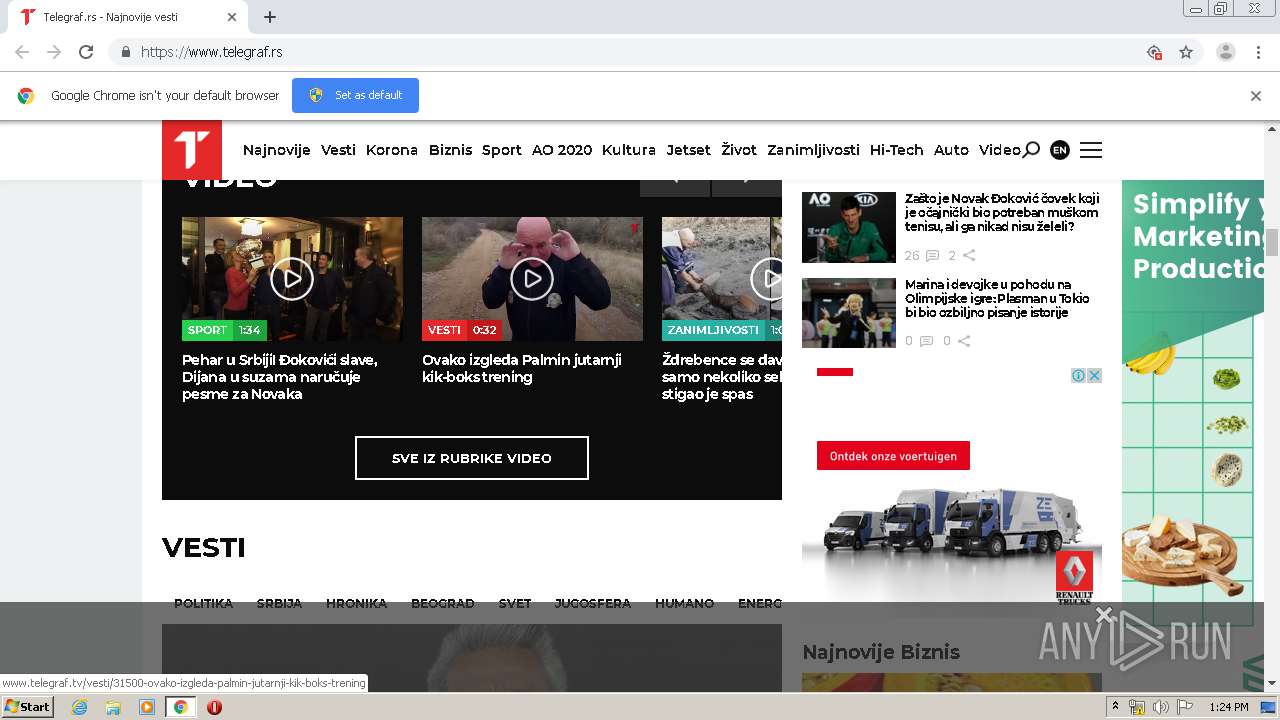Image resolution: width=1280 pixels, height=720 pixels.
Task: Close the Renault ad with X icon
Action: click(x=1094, y=376)
